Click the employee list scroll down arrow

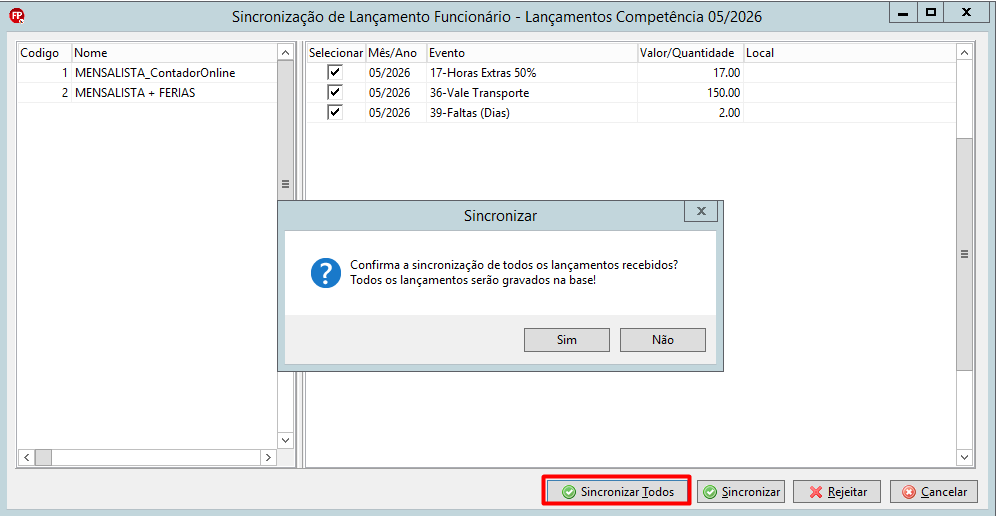coord(285,440)
